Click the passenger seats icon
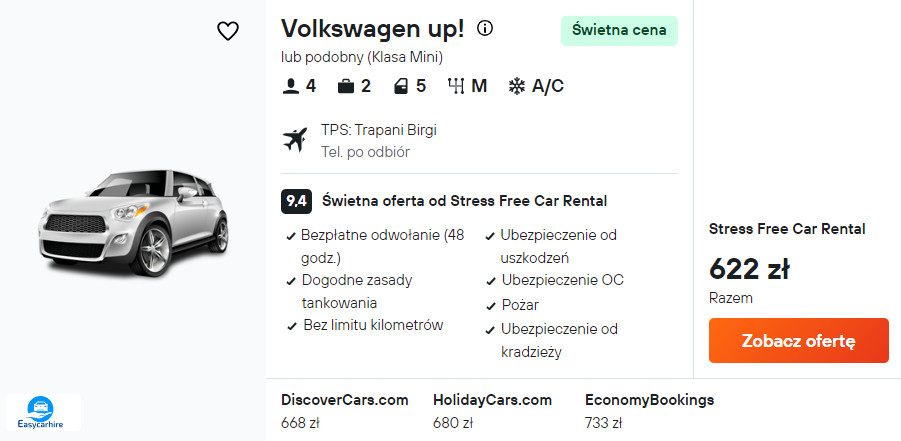The height and width of the screenshot is (441, 901). coord(291,86)
